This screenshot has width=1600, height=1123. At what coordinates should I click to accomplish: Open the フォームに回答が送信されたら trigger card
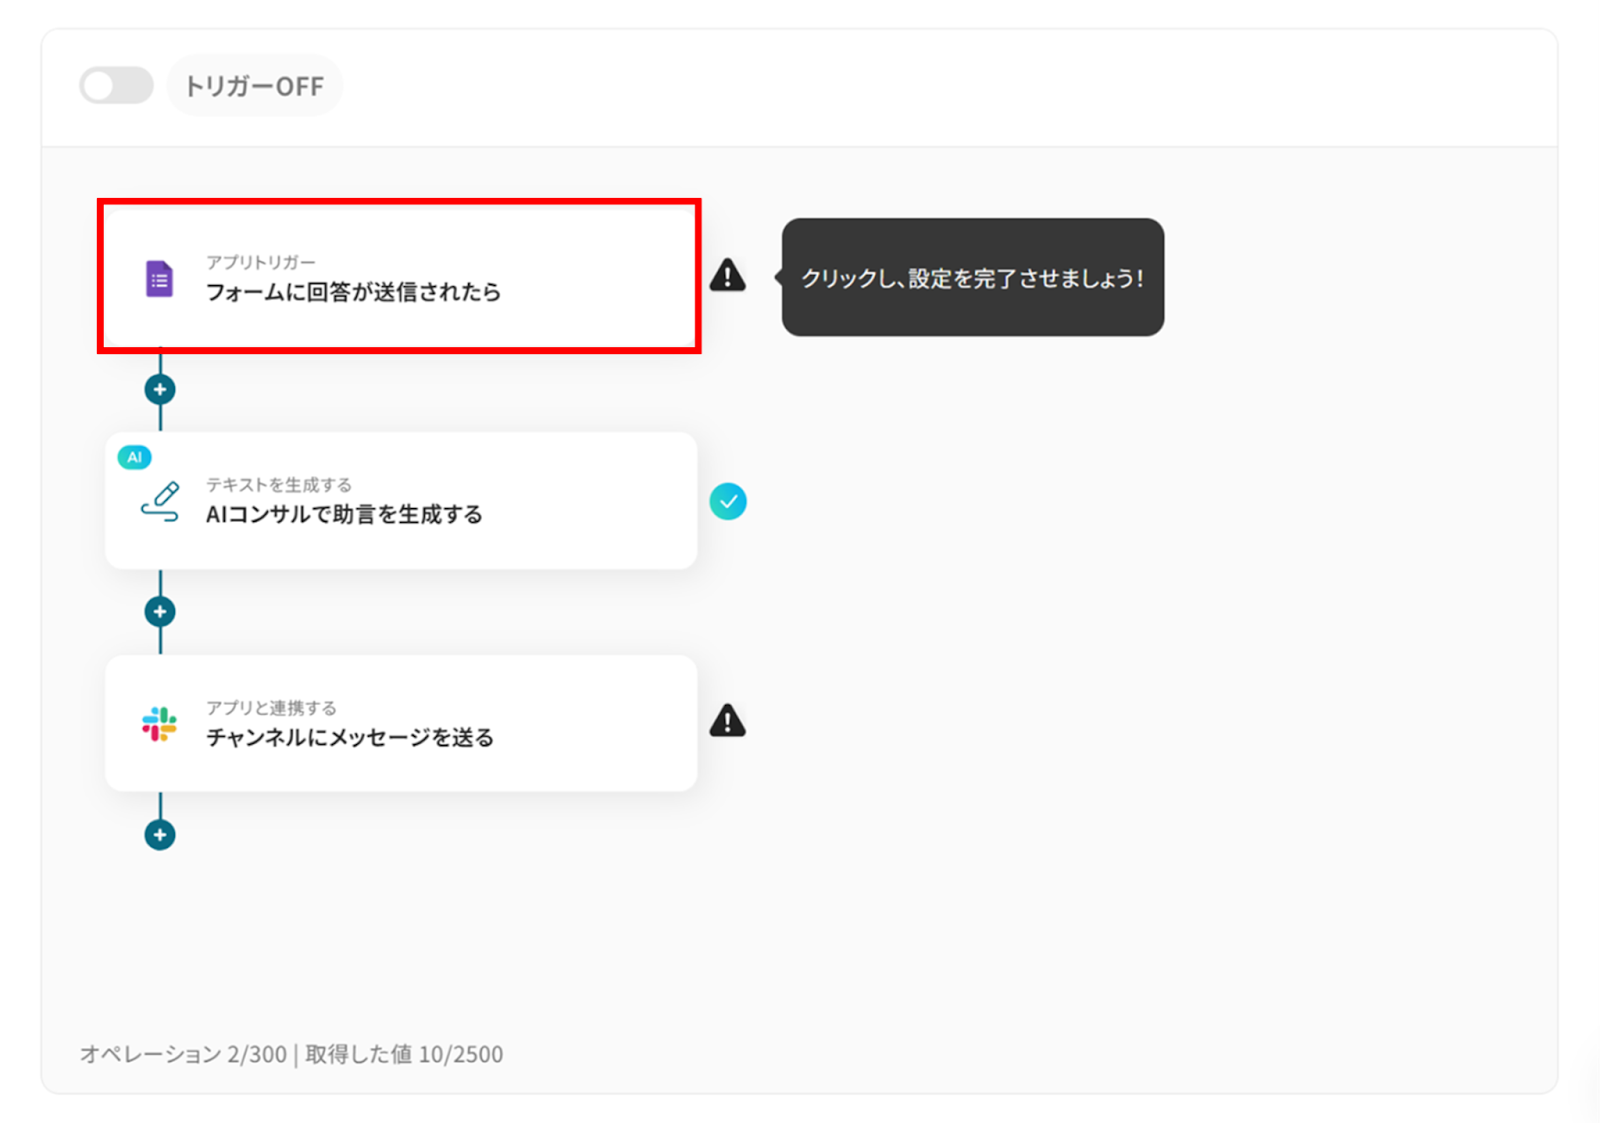coord(400,277)
